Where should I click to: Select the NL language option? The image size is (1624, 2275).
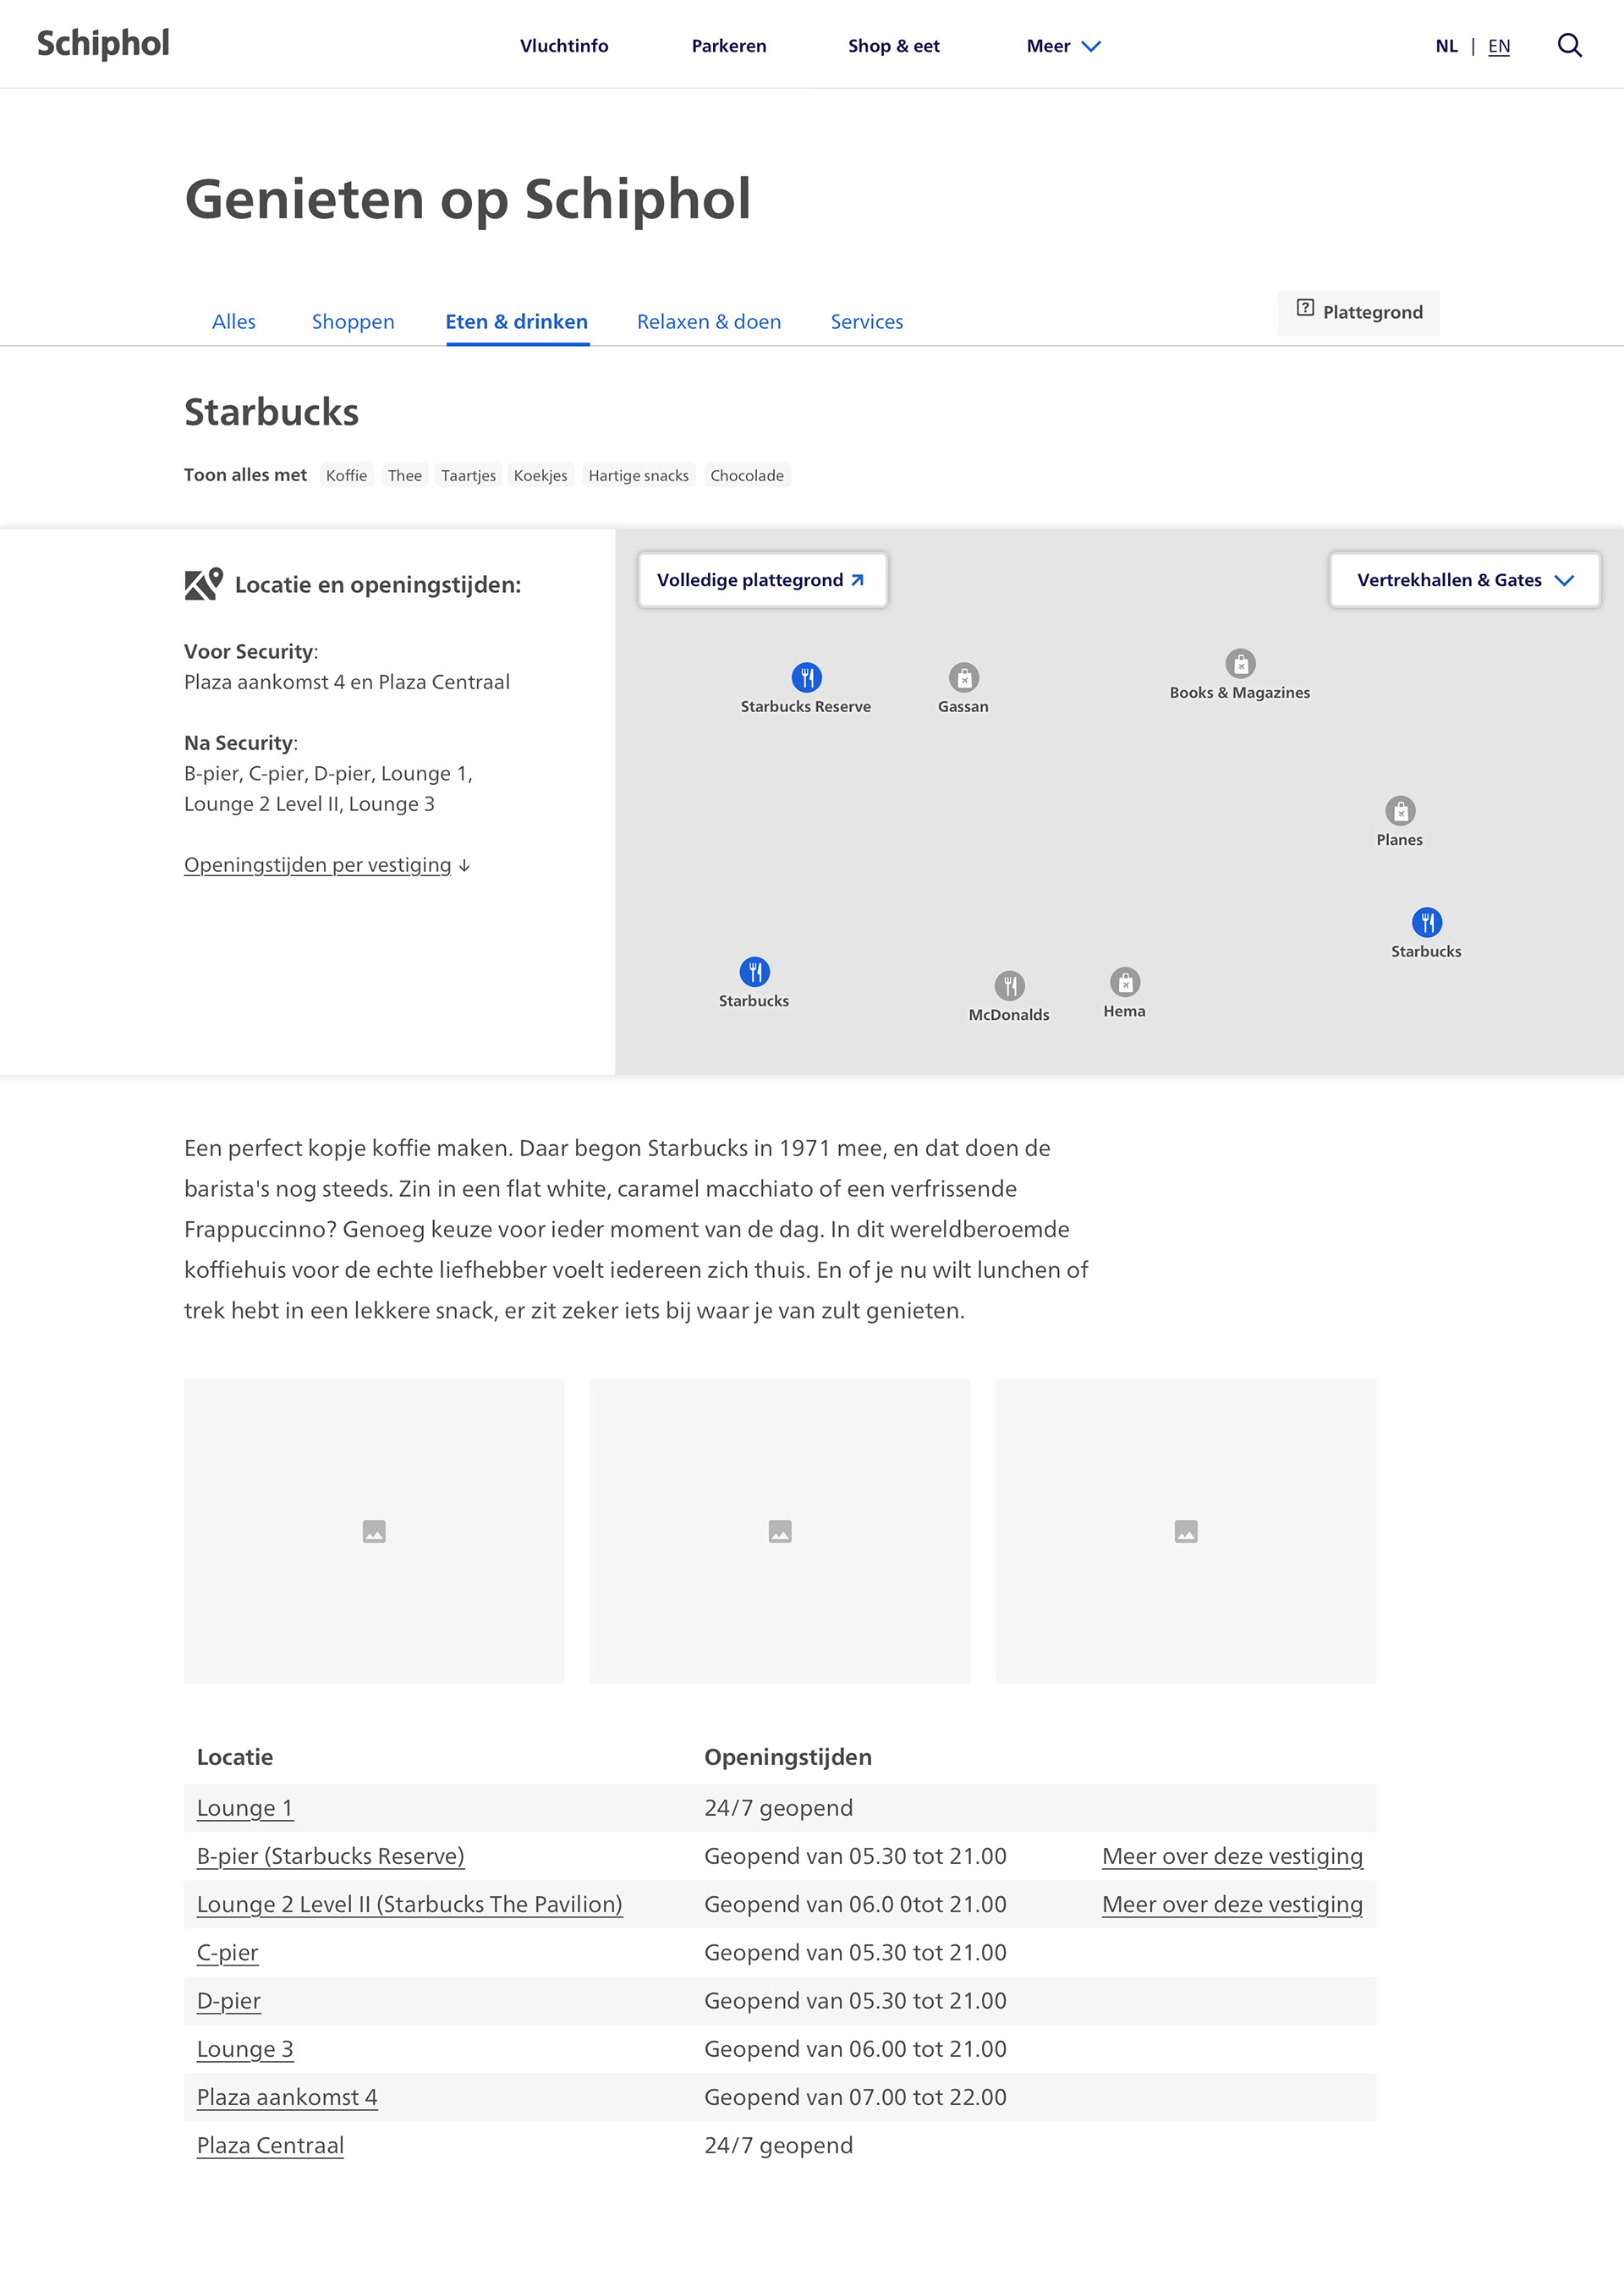pos(1446,46)
